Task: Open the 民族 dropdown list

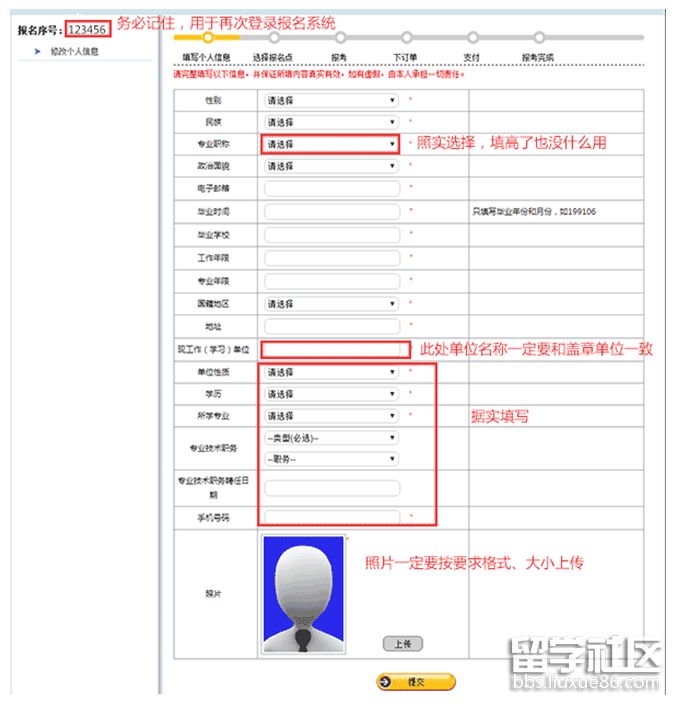Action: coord(331,122)
